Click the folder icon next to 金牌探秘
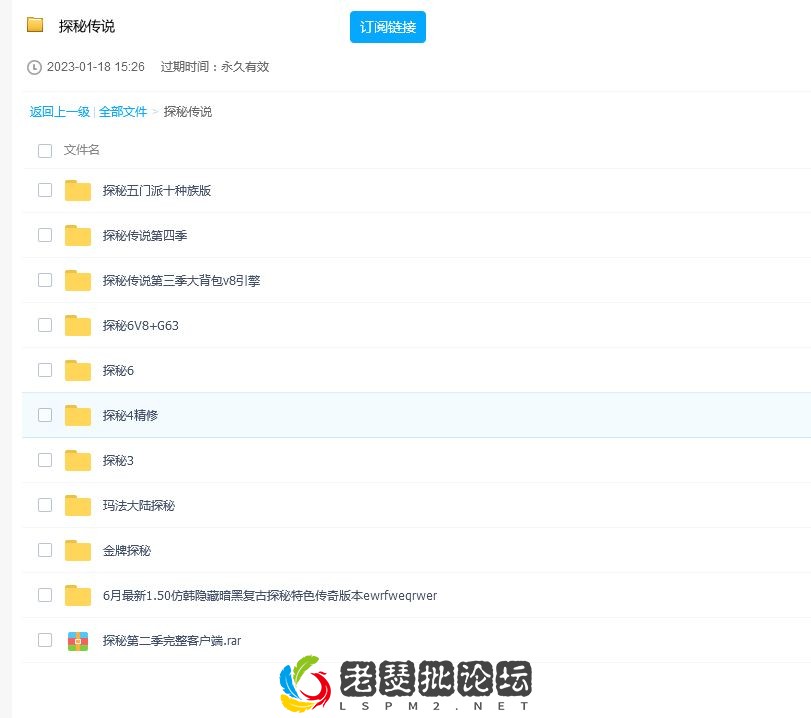 click(x=78, y=551)
